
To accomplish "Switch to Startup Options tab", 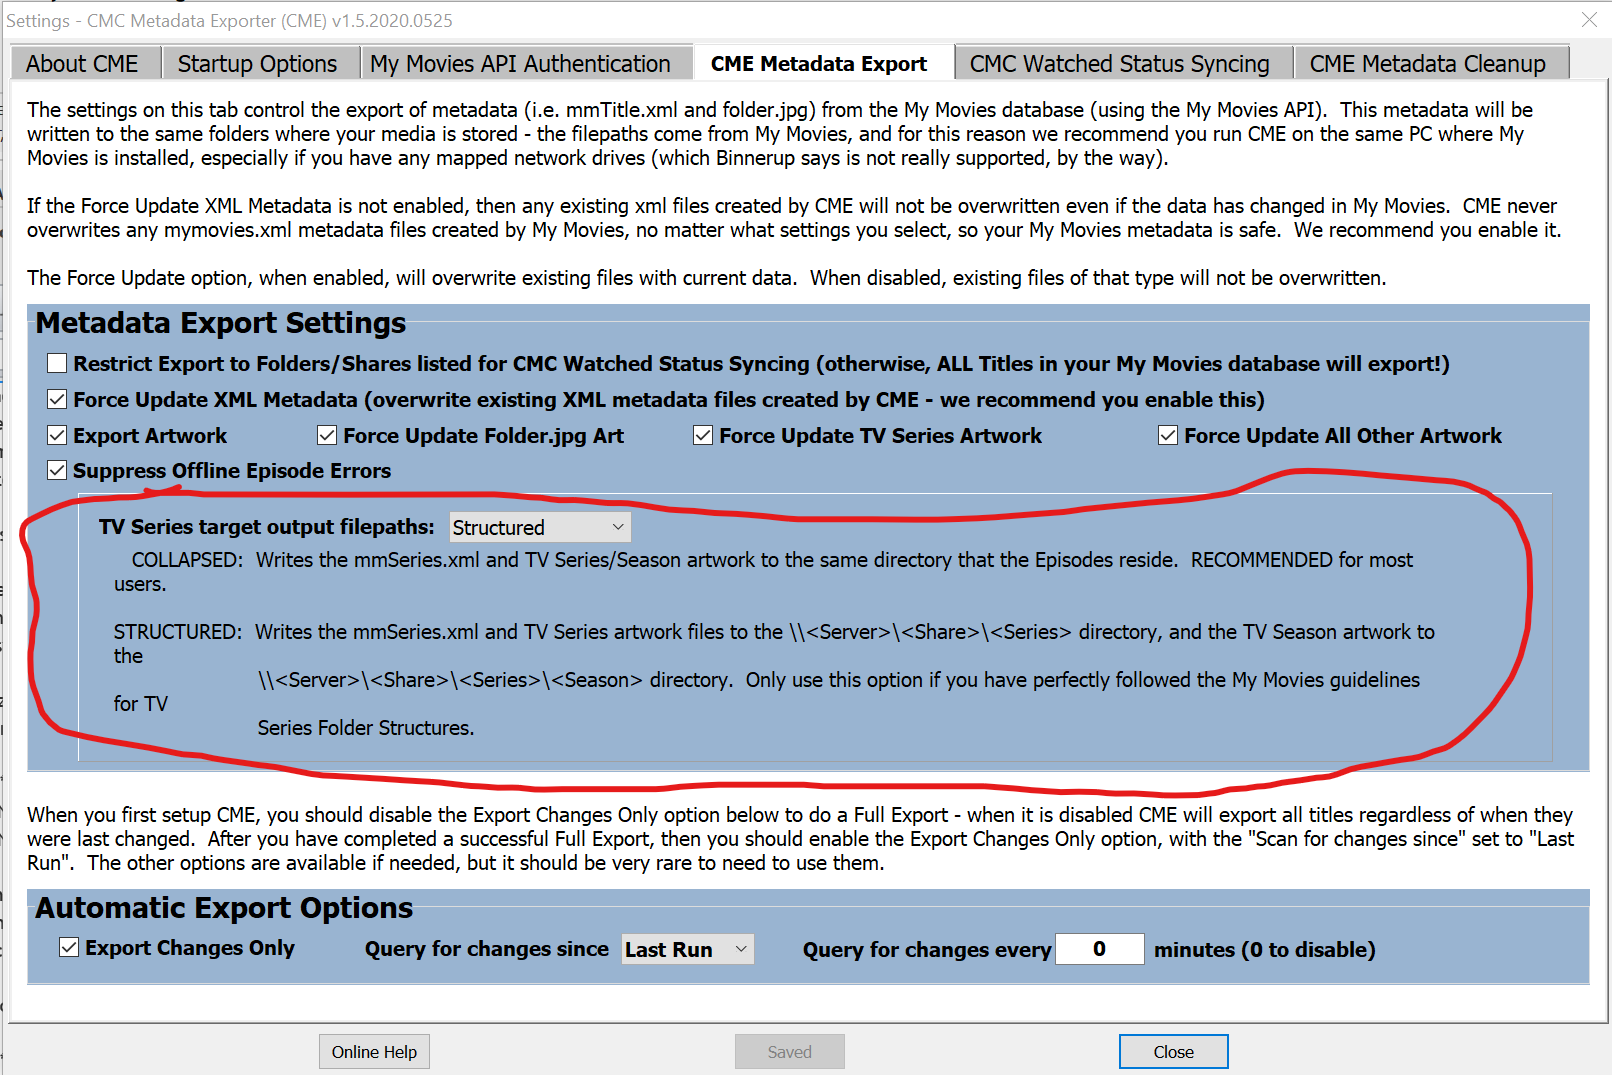I will pyautogui.click(x=258, y=63).
